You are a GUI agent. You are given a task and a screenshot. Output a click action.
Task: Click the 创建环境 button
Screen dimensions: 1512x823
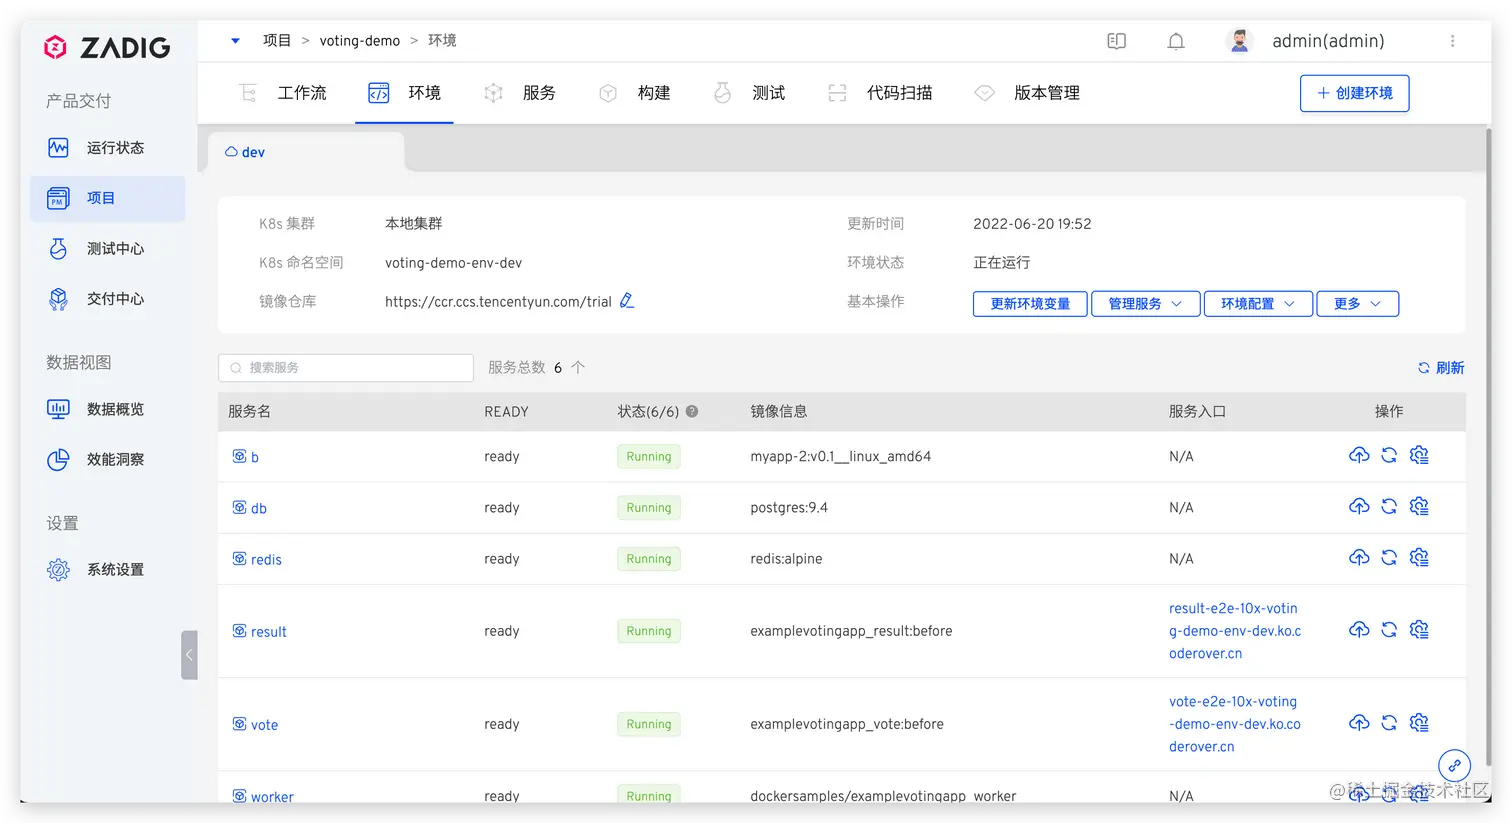coord(1354,93)
